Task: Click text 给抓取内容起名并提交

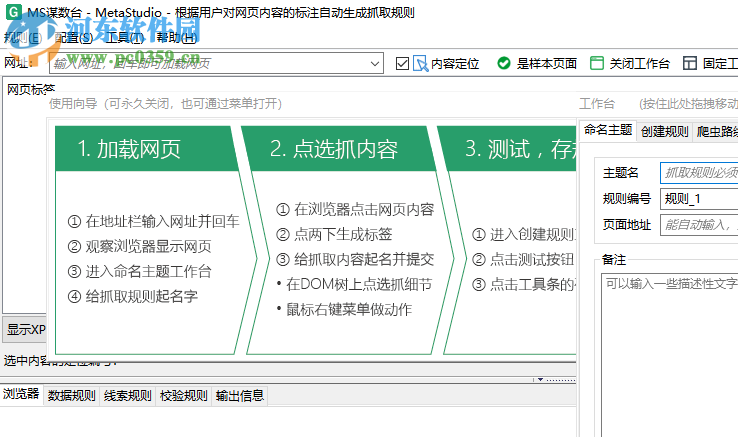Action: (364, 259)
